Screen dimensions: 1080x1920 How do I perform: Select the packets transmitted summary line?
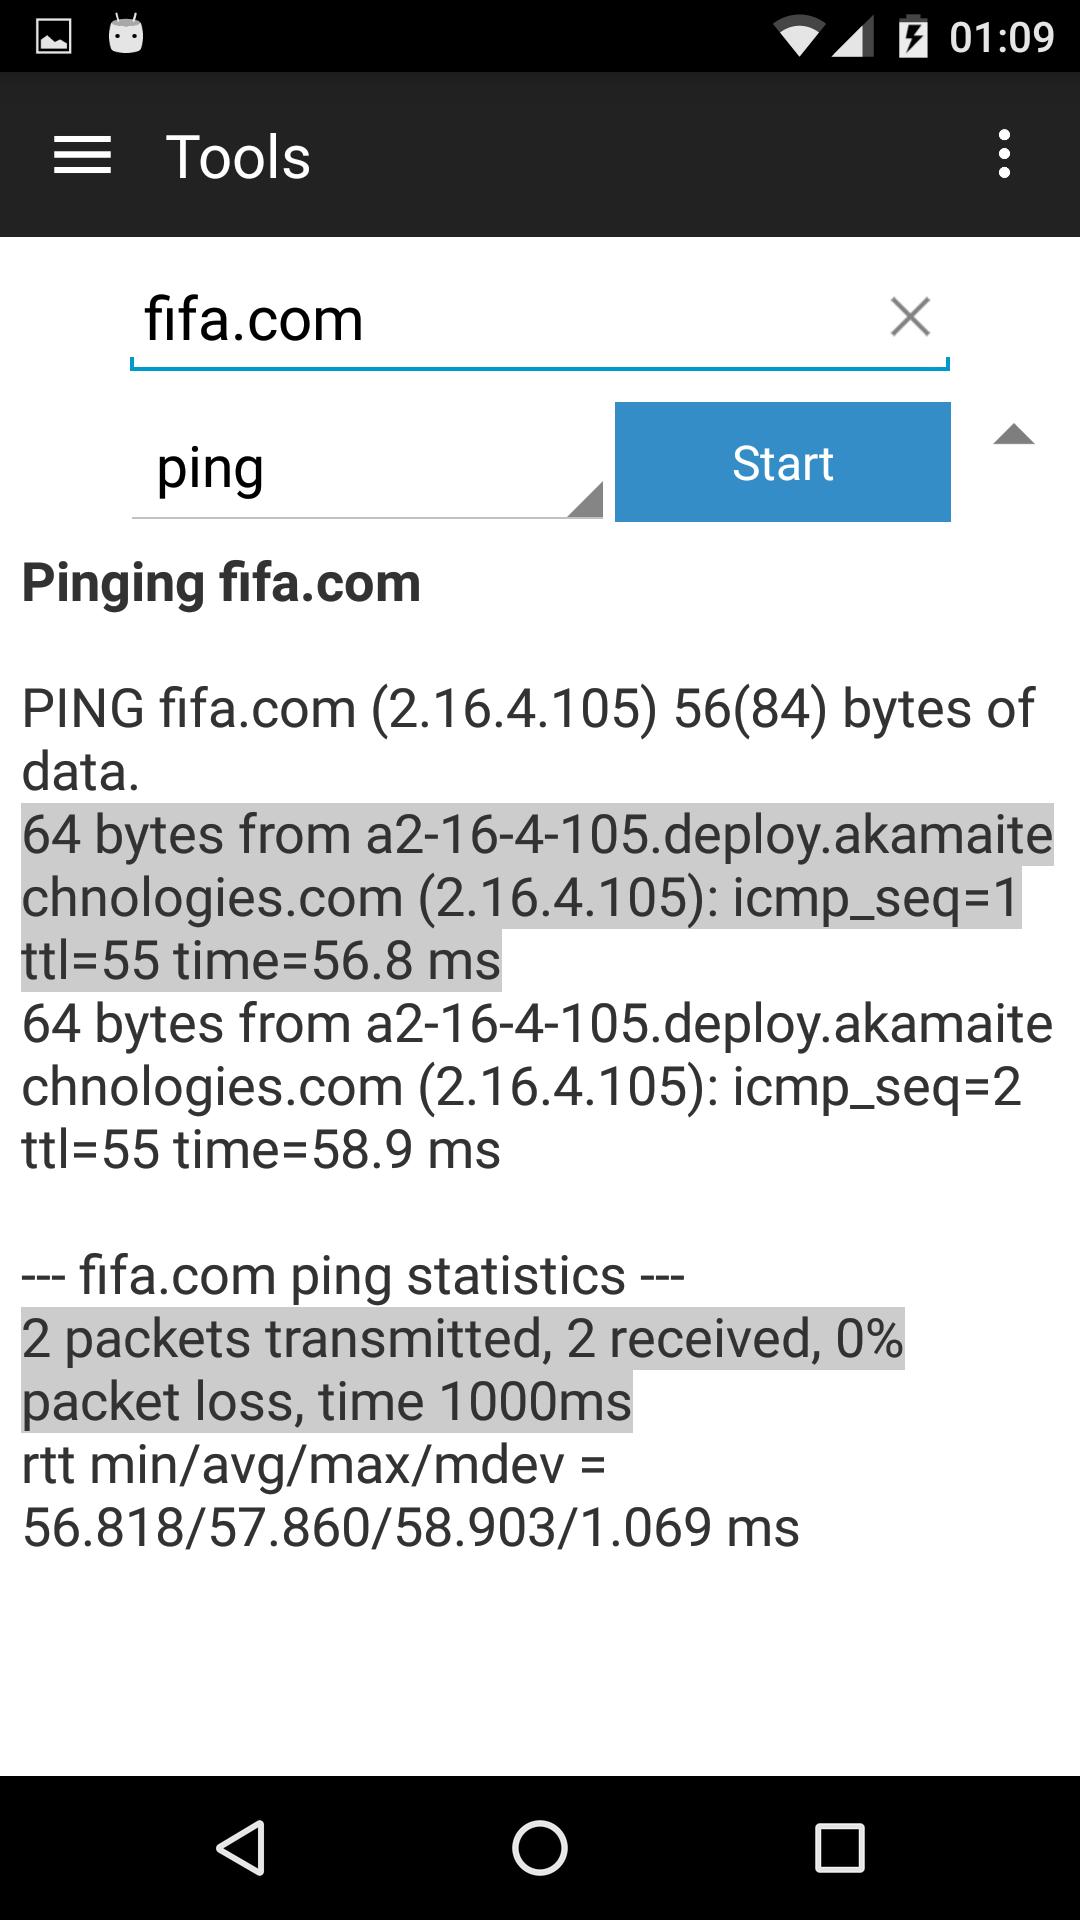[x=463, y=1370]
